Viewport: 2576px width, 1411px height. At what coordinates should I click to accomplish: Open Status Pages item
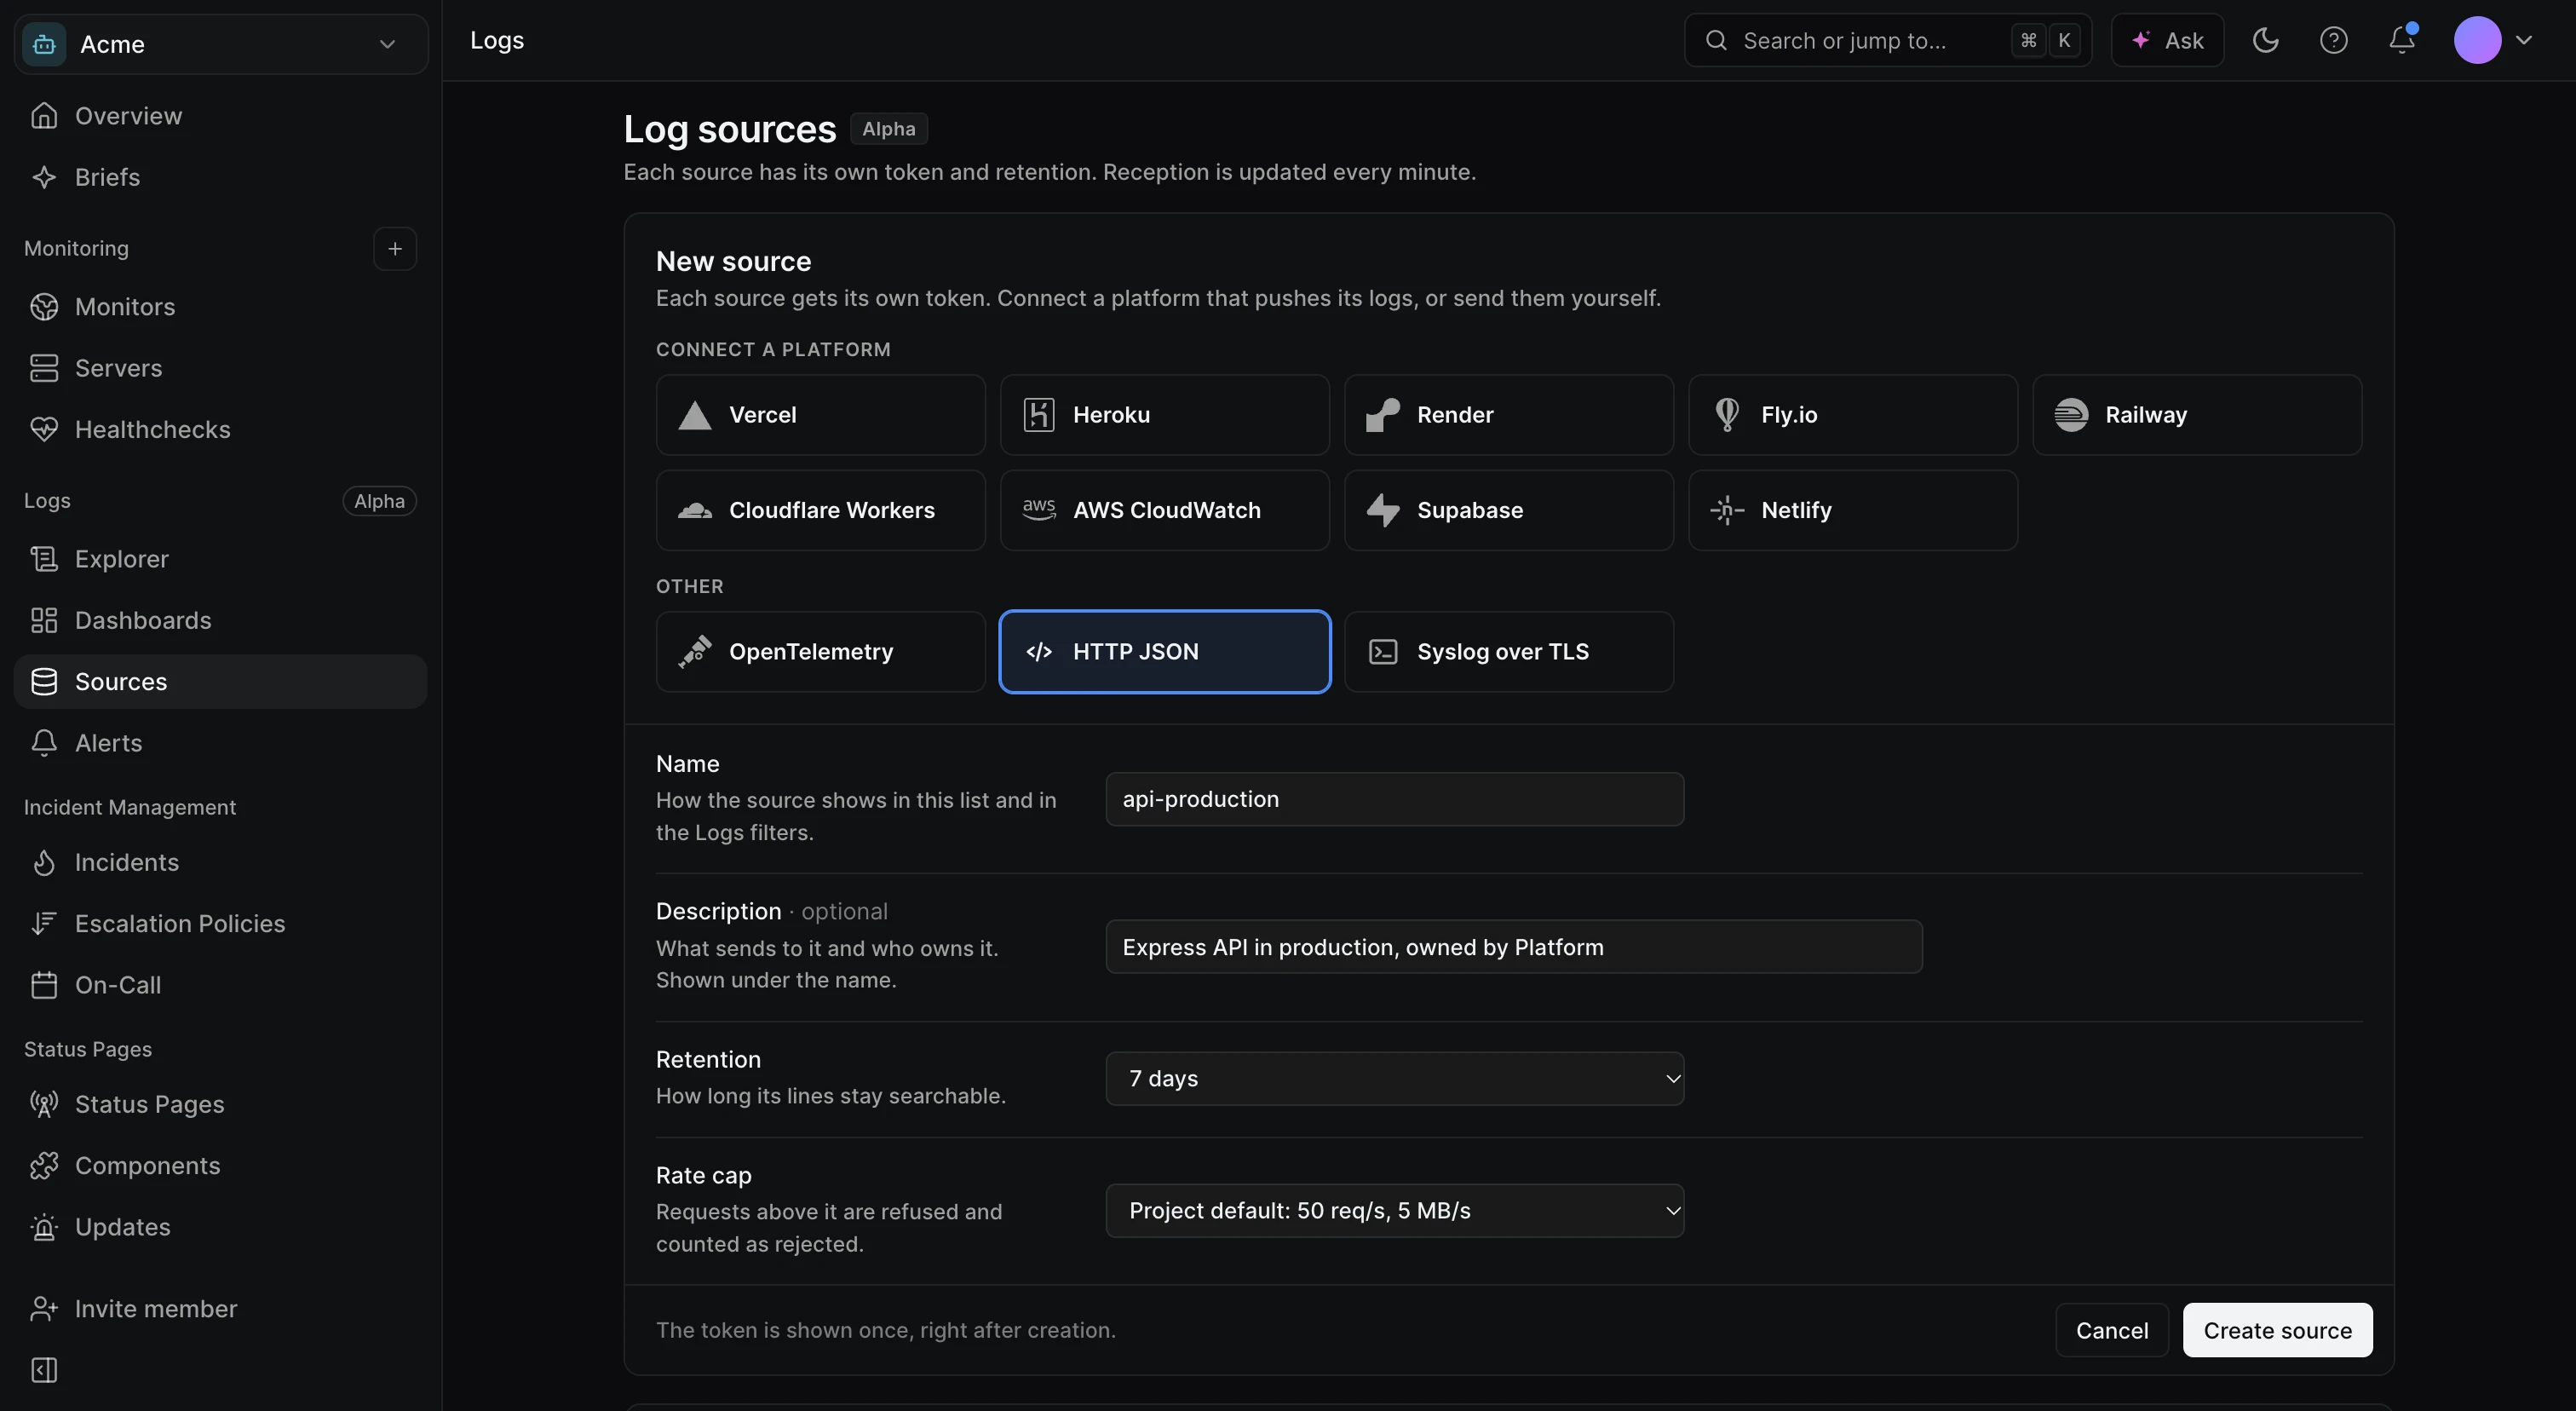tap(221, 1104)
